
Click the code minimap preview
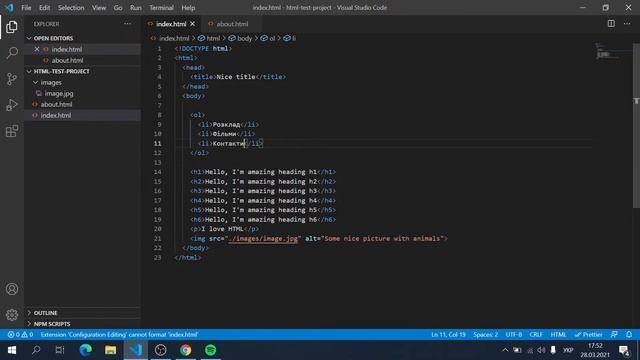(608, 52)
